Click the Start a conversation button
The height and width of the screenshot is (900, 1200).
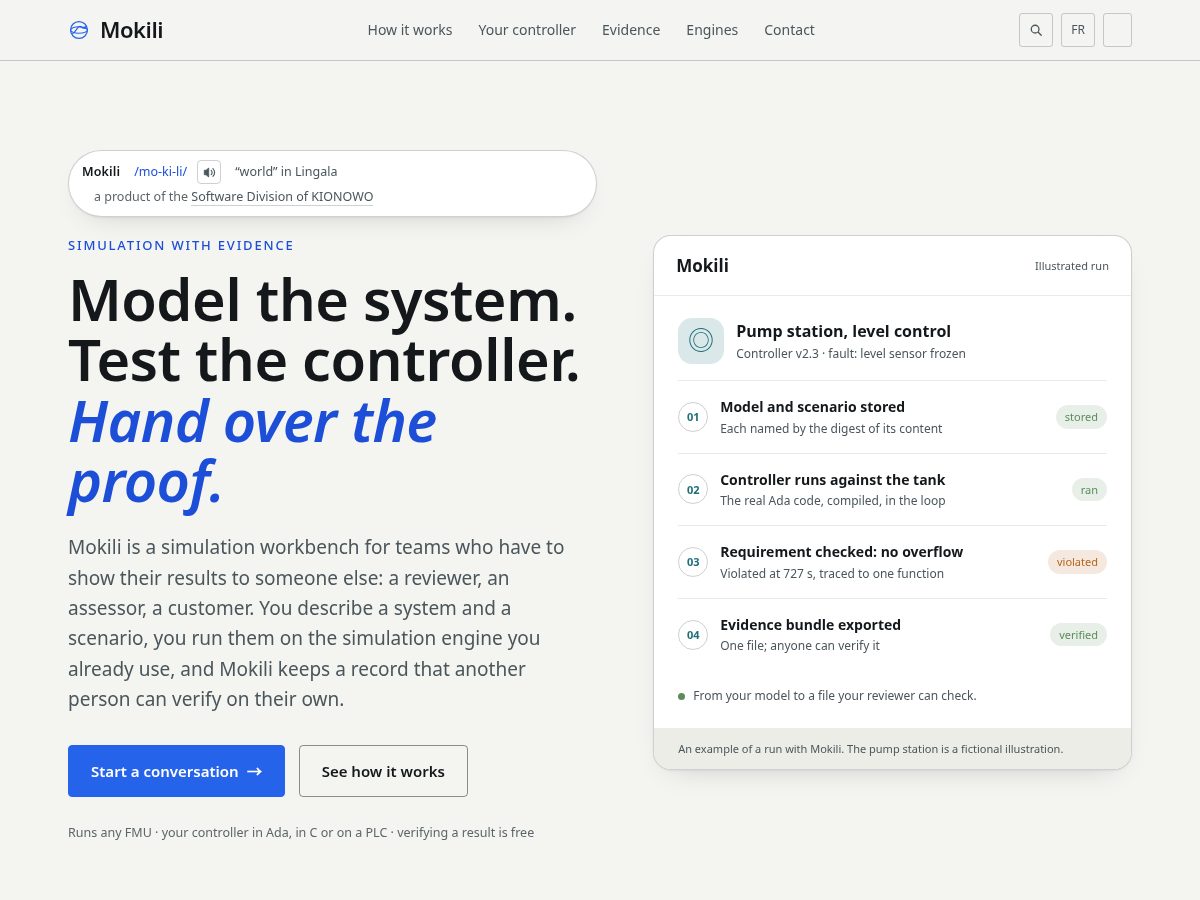176,771
